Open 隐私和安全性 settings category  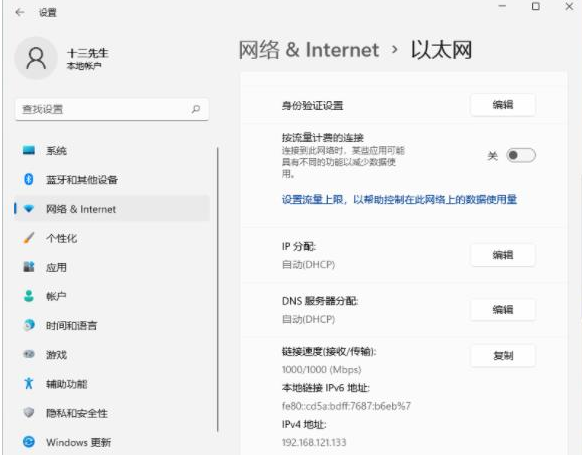tap(112, 413)
